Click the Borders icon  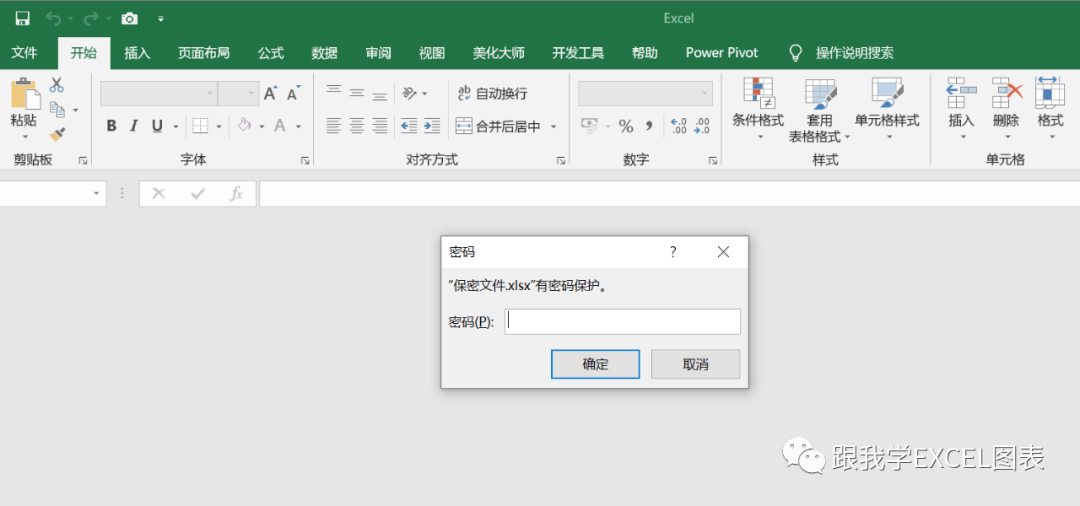(200, 126)
